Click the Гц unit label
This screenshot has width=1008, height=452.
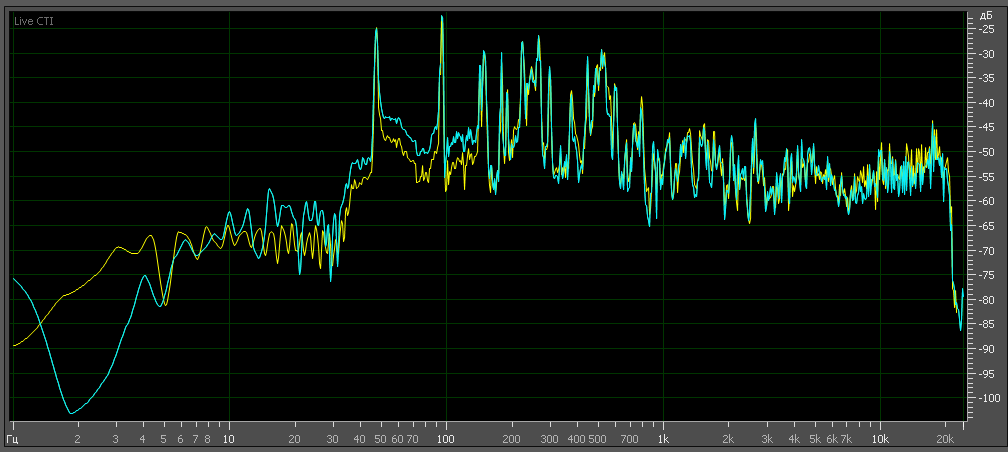14,438
